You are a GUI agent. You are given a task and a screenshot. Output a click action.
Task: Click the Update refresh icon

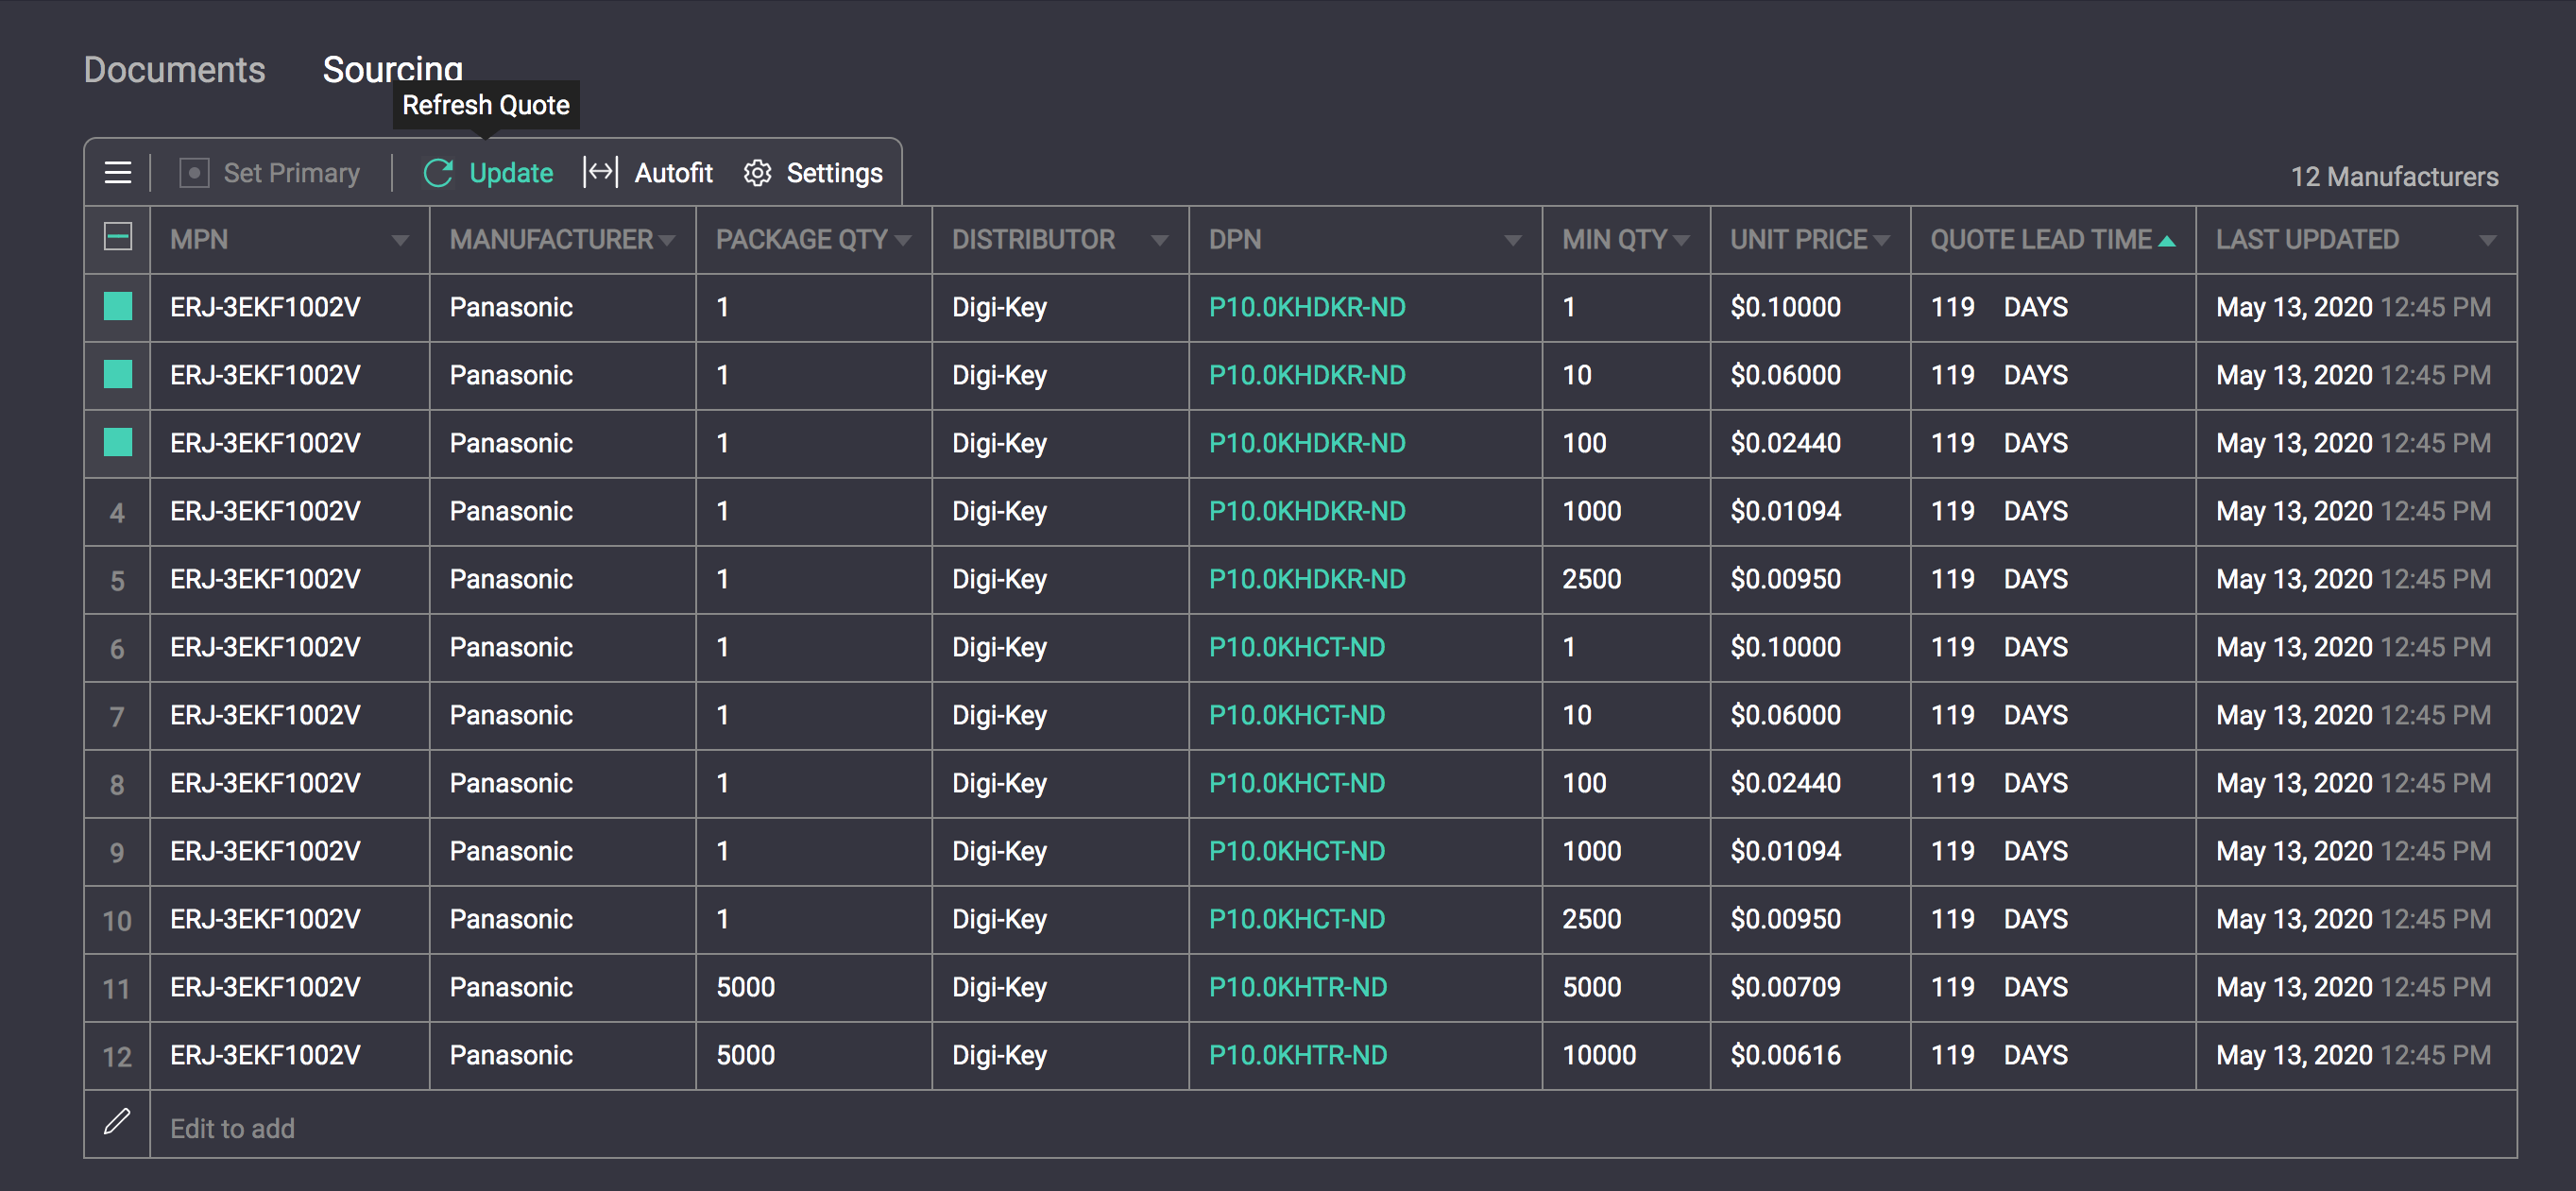pos(438,173)
